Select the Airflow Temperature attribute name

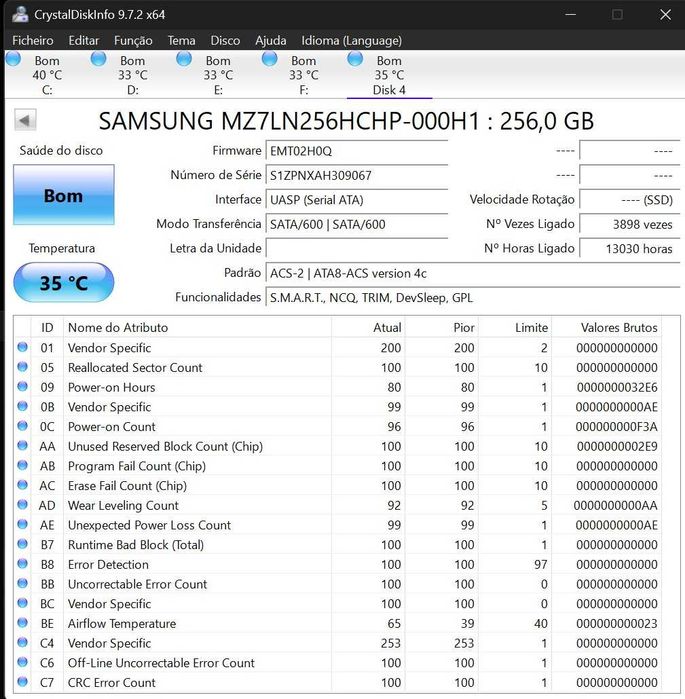tap(122, 623)
